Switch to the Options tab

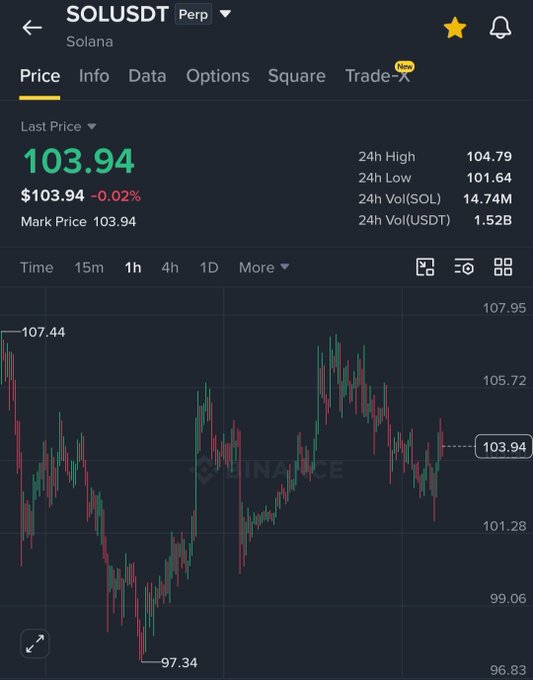[218, 76]
